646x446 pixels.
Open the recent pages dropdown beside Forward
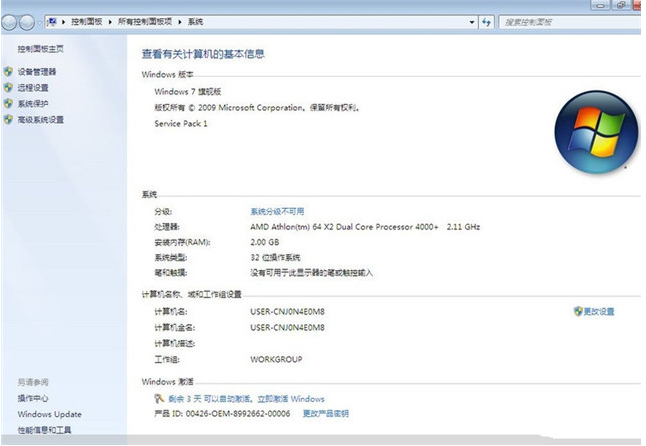click(x=40, y=23)
